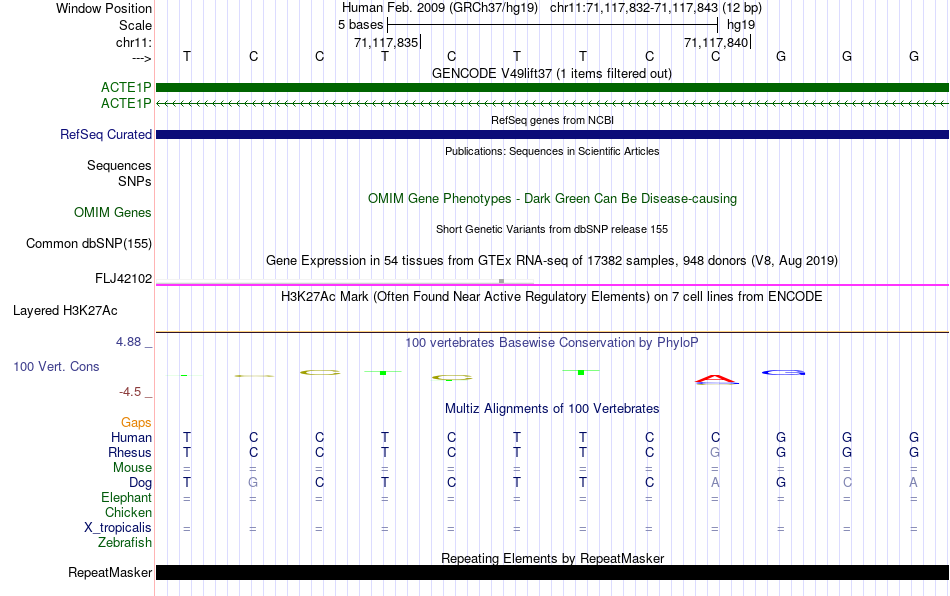
Task: Click the Dog species label
Action: click(x=141, y=483)
